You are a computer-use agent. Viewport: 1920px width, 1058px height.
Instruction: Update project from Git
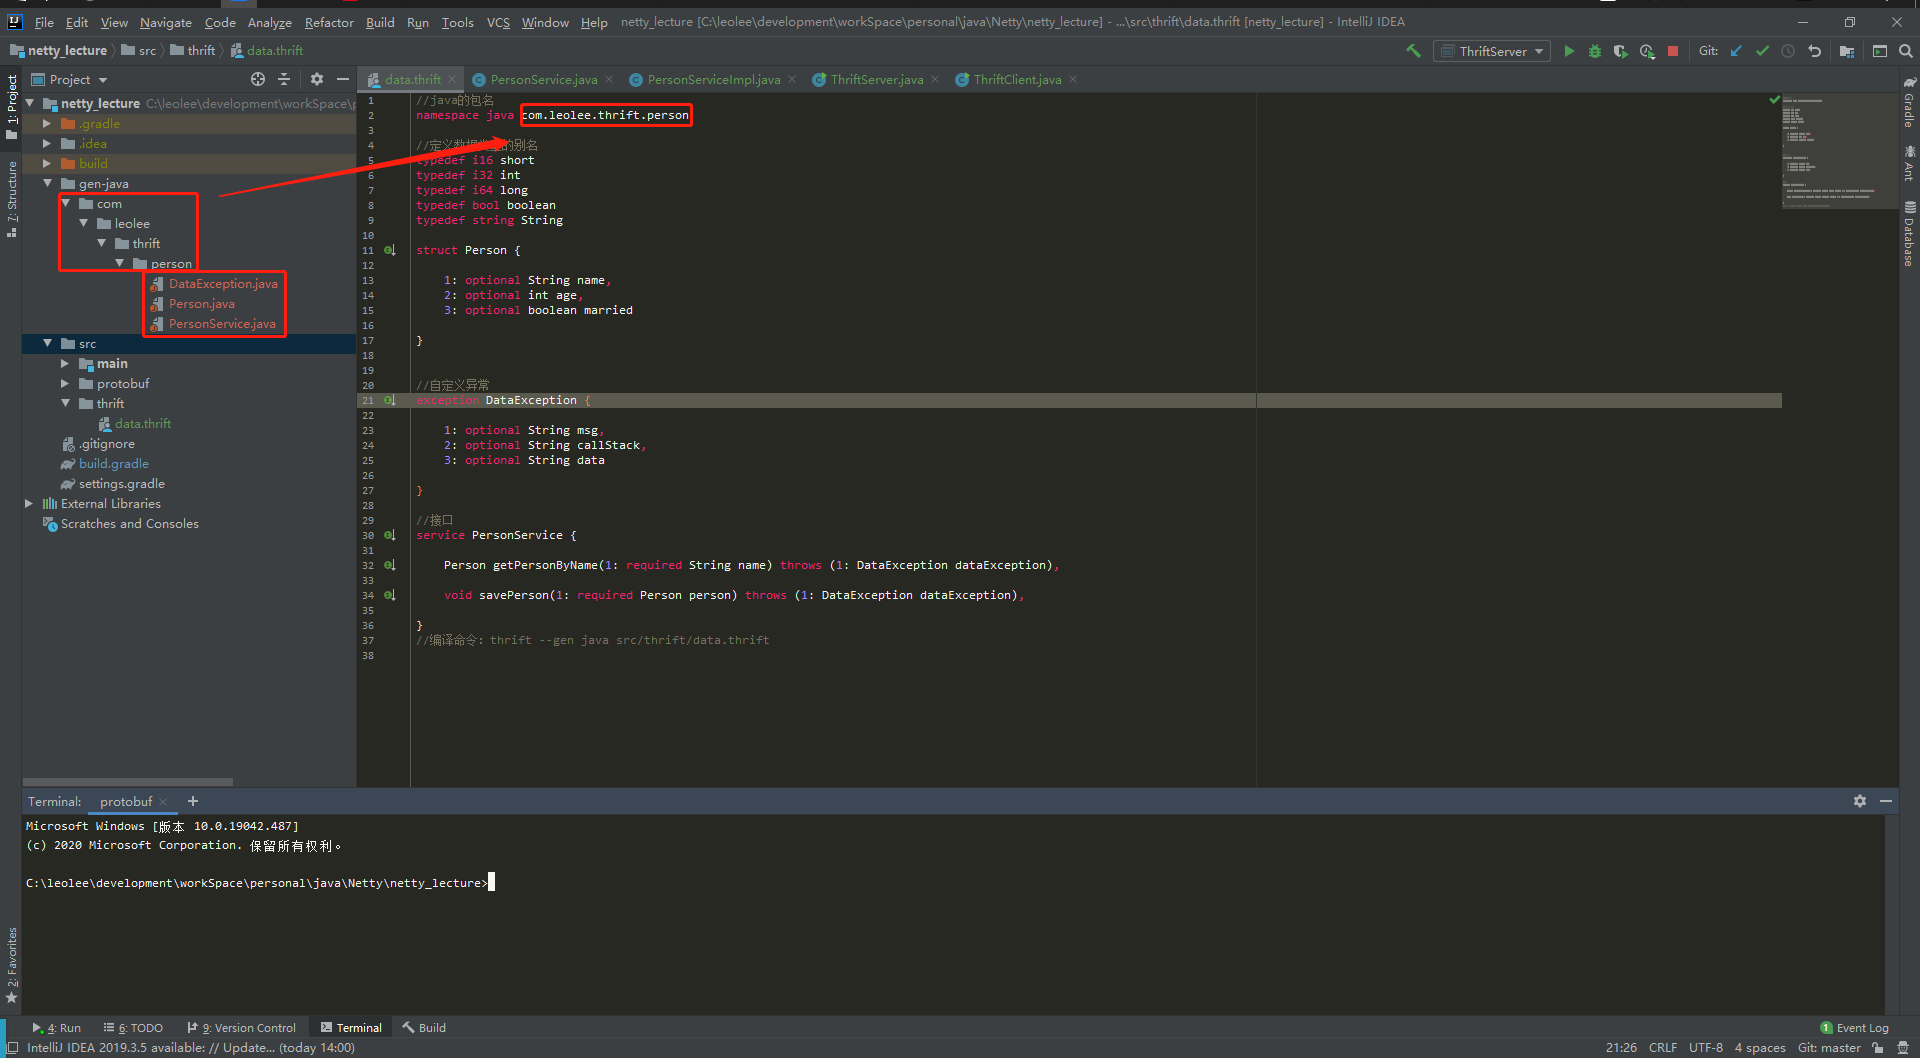click(x=1736, y=50)
